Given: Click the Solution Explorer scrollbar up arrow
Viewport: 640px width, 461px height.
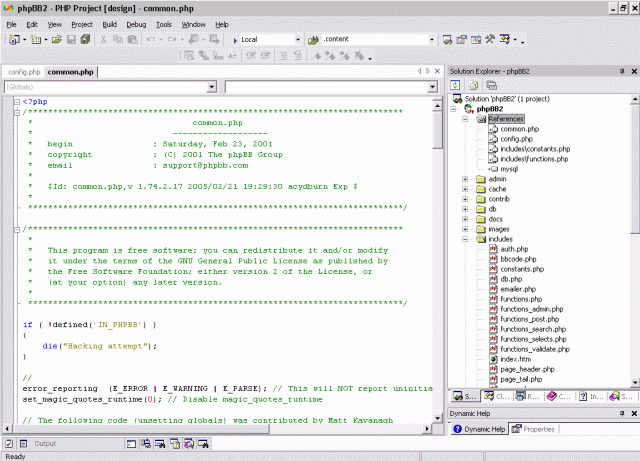Looking at the screenshot, I should tap(635, 99).
